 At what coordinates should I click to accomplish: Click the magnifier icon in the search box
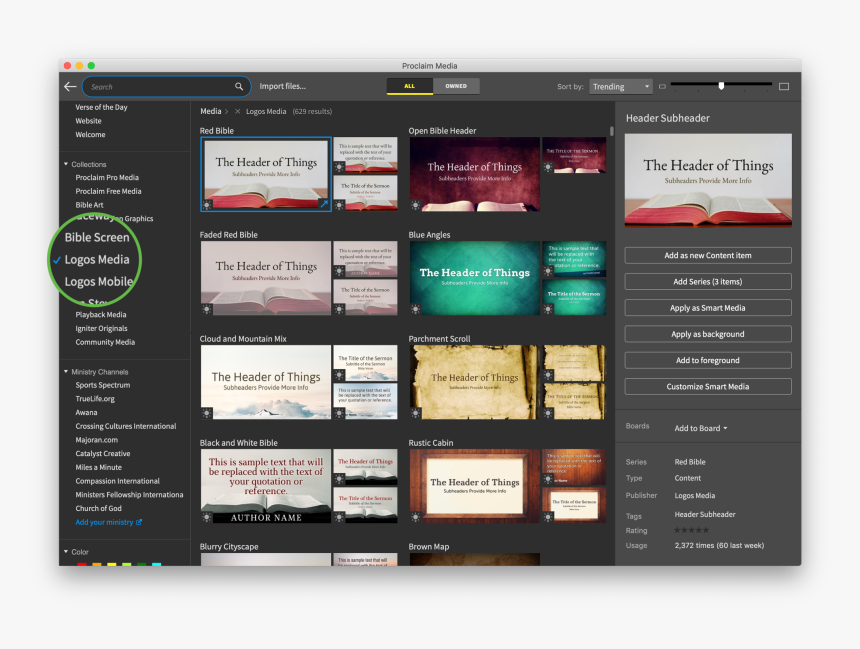pos(239,87)
